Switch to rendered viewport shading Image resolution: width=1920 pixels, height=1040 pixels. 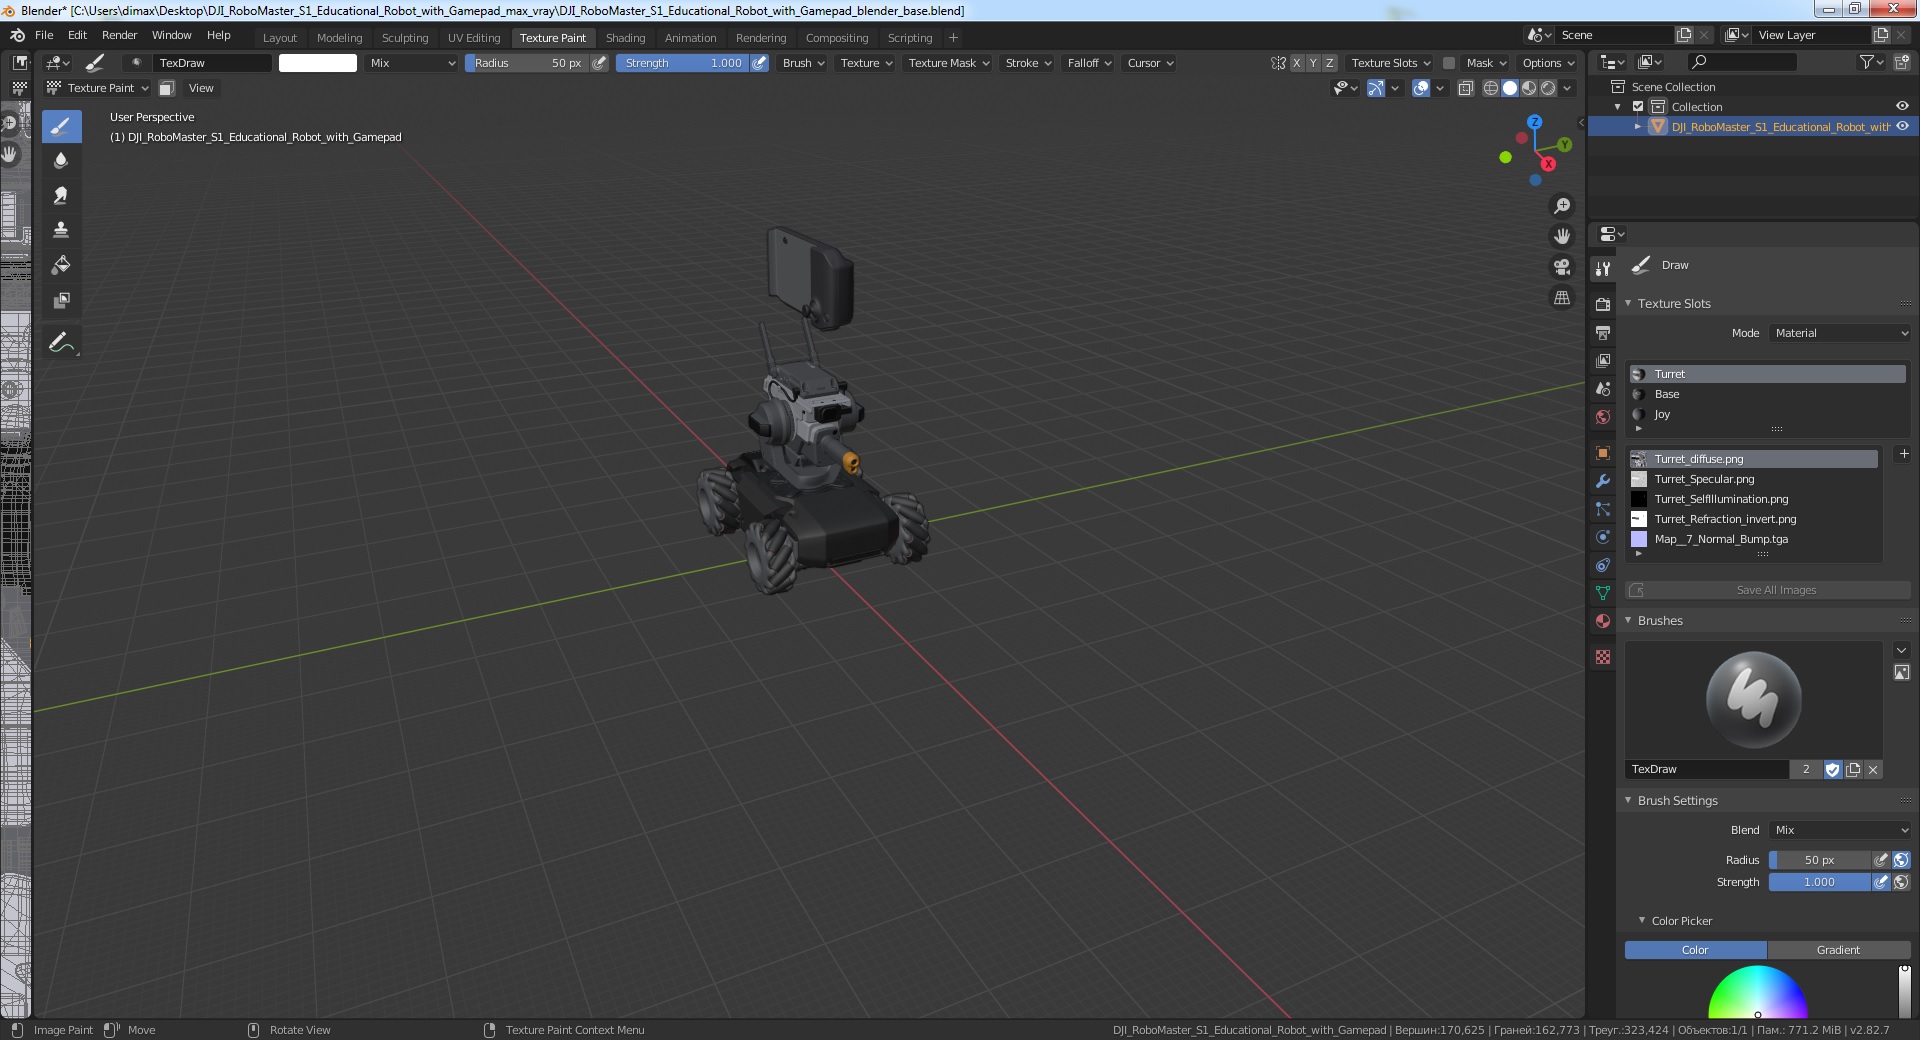click(1548, 88)
